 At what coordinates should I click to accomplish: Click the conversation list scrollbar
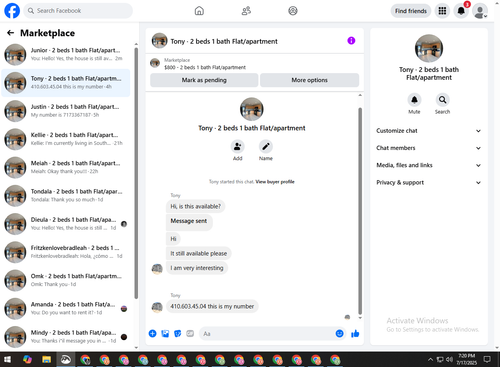point(136,173)
